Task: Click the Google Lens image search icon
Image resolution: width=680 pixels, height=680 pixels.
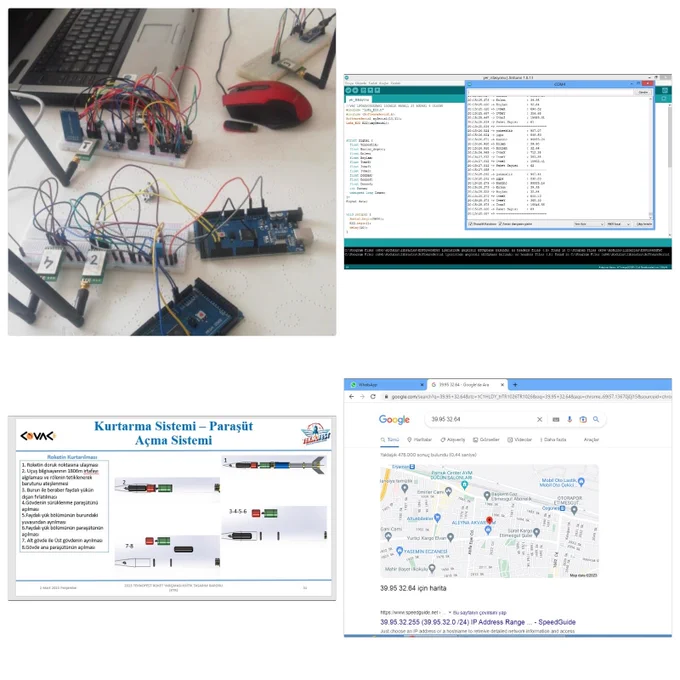Action: (583, 419)
